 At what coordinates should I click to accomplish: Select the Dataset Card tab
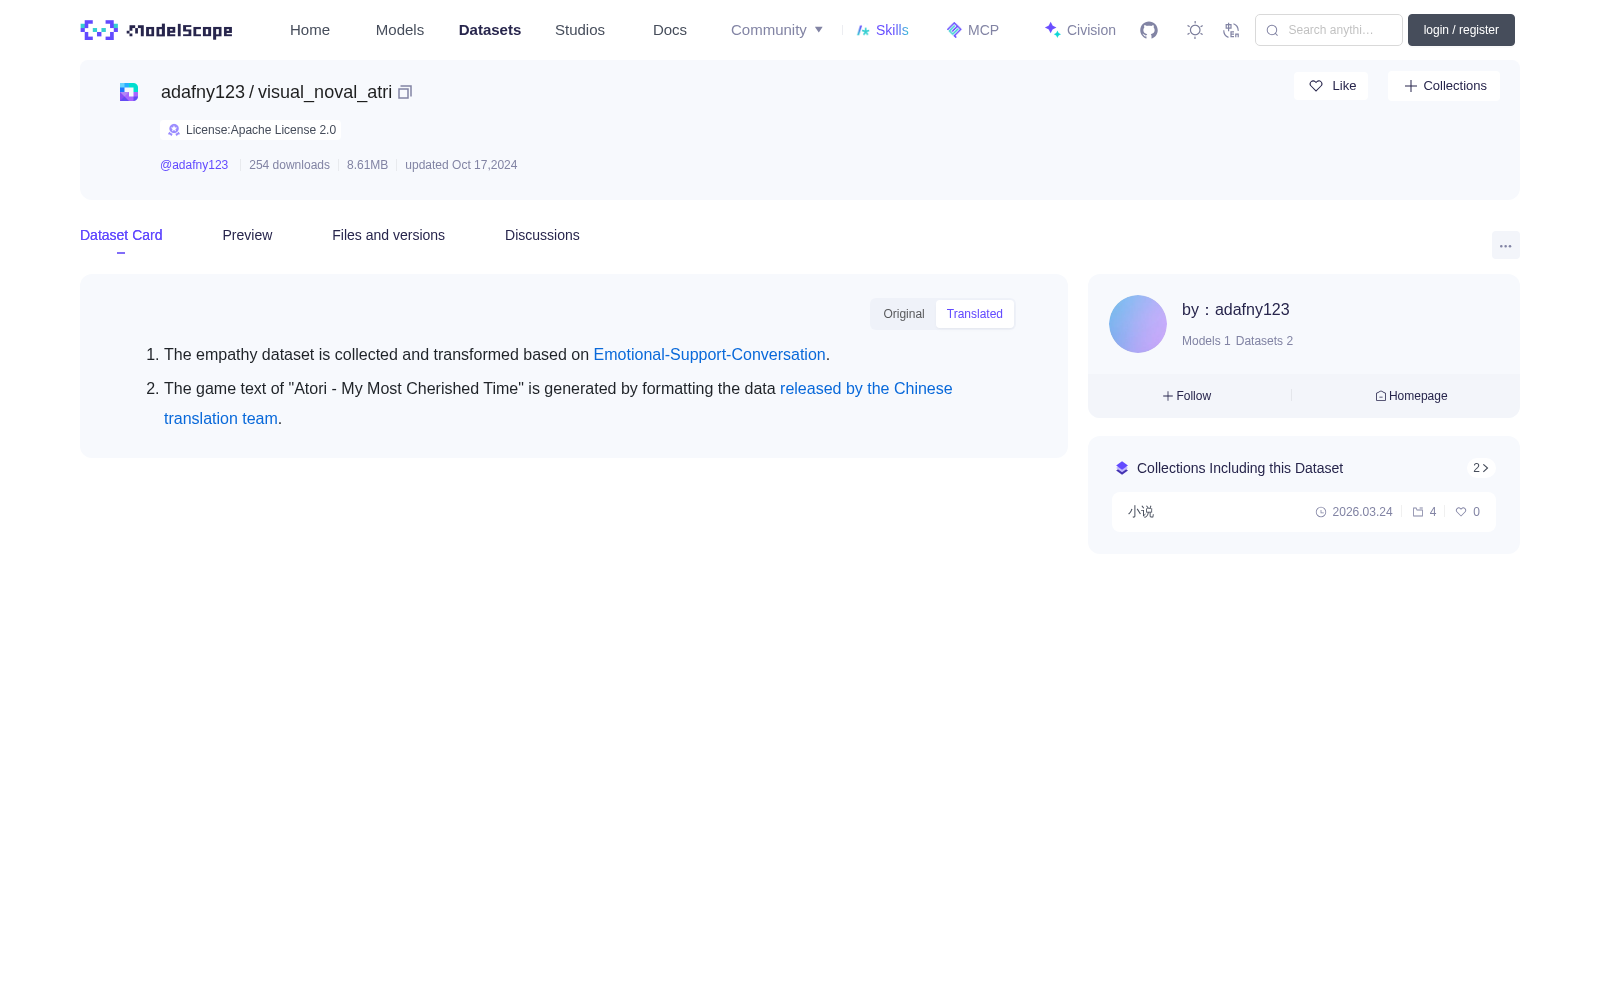(x=121, y=235)
